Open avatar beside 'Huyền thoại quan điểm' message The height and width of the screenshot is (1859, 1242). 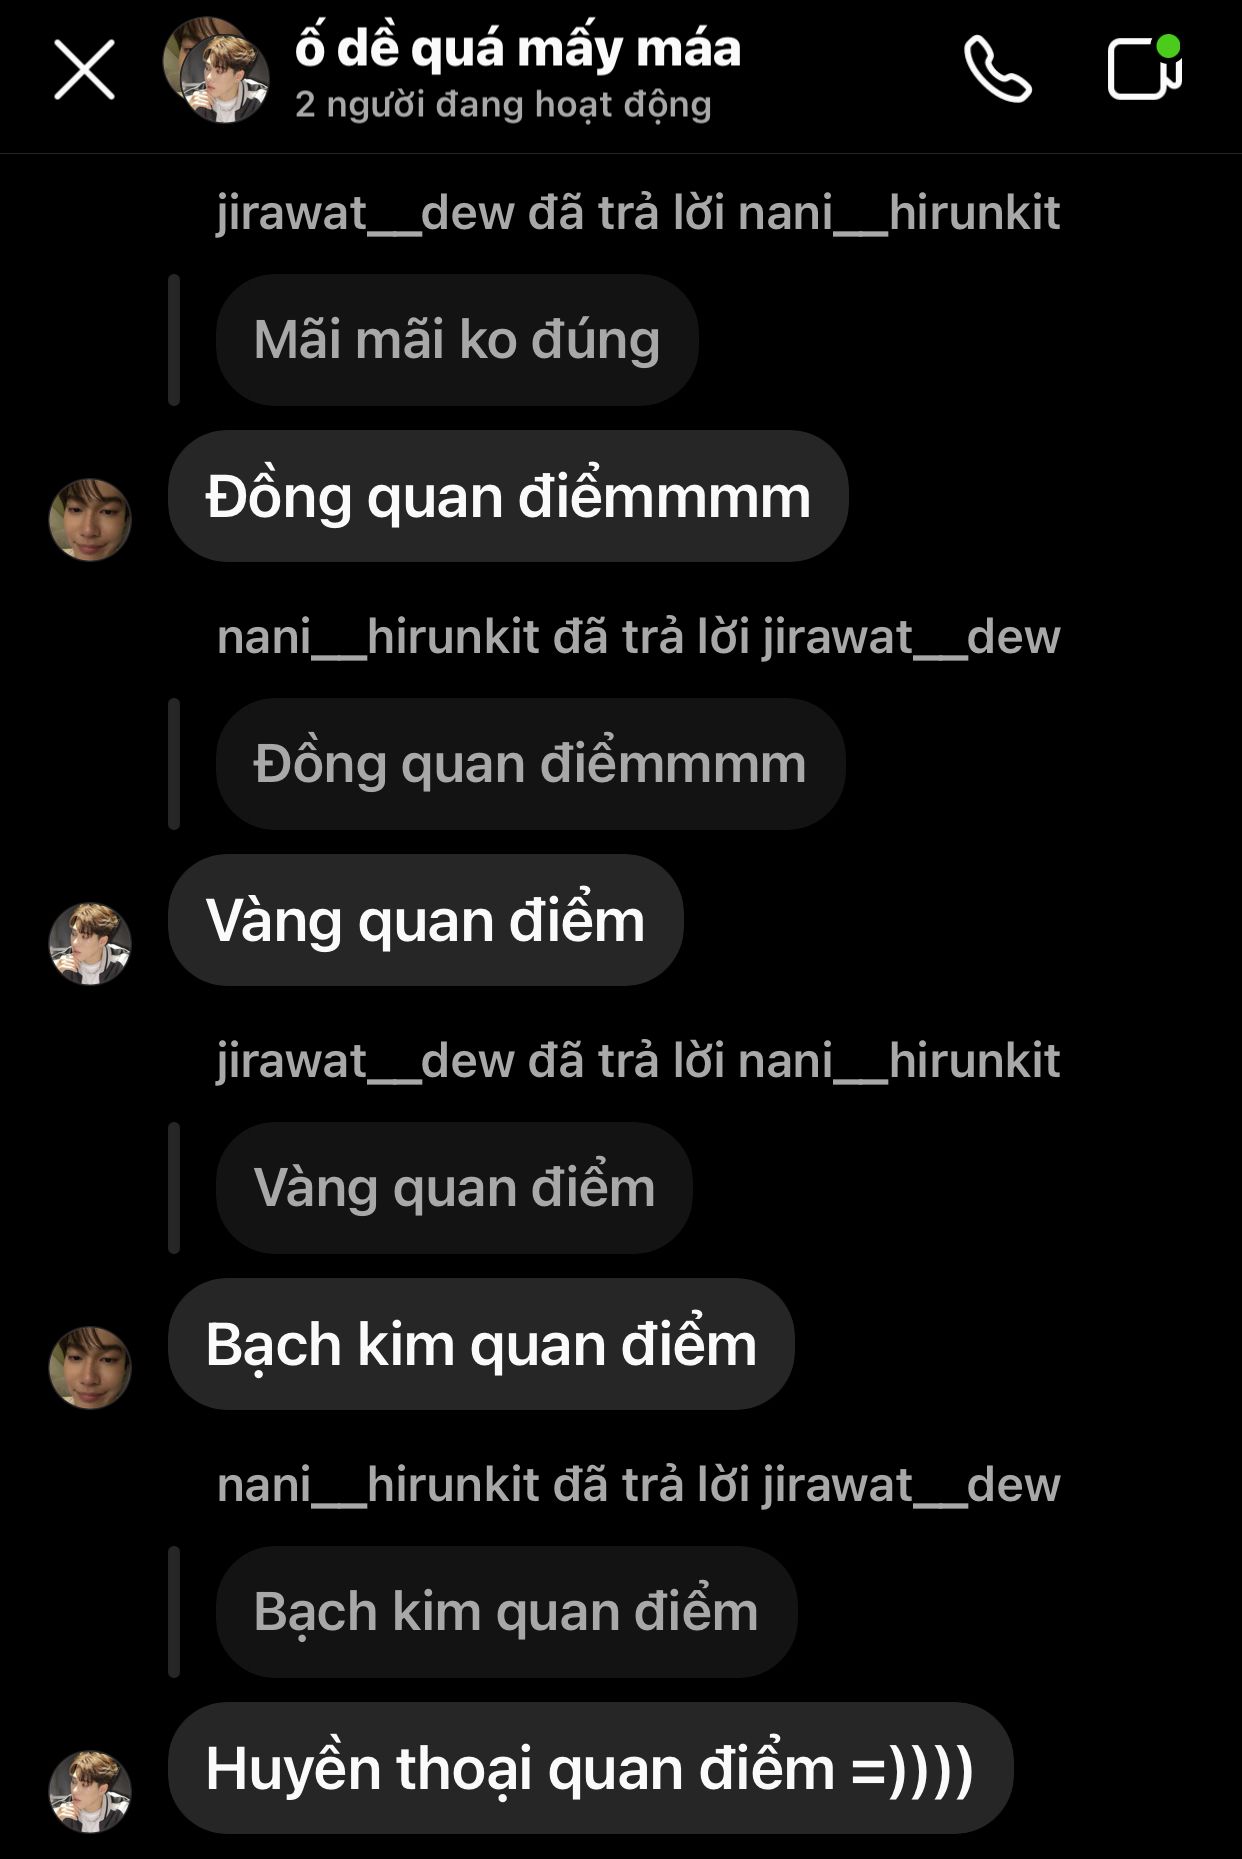[x=90, y=1791]
